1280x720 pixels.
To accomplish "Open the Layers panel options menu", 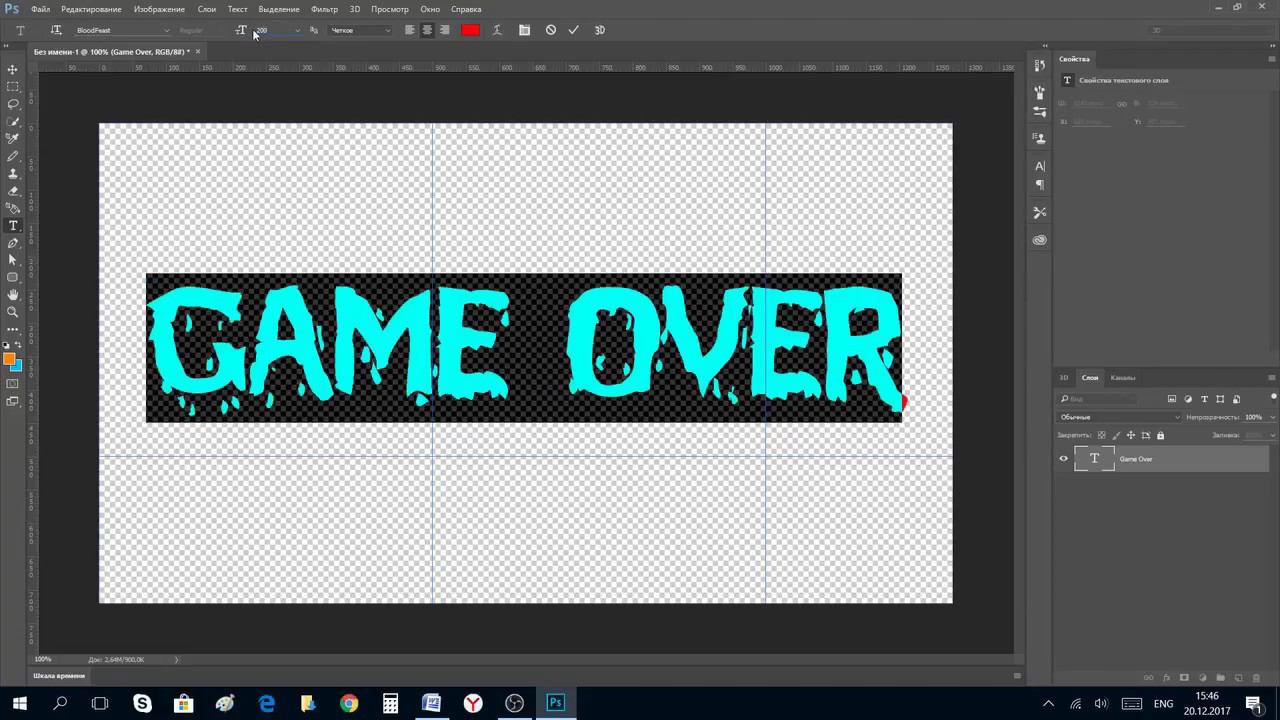I will [x=1271, y=378].
